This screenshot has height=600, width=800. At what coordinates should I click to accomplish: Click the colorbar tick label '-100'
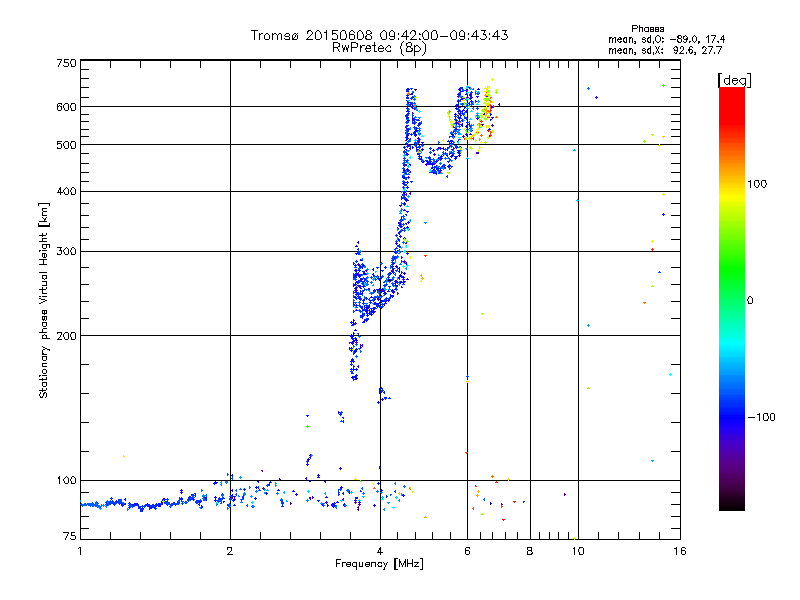point(761,417)
